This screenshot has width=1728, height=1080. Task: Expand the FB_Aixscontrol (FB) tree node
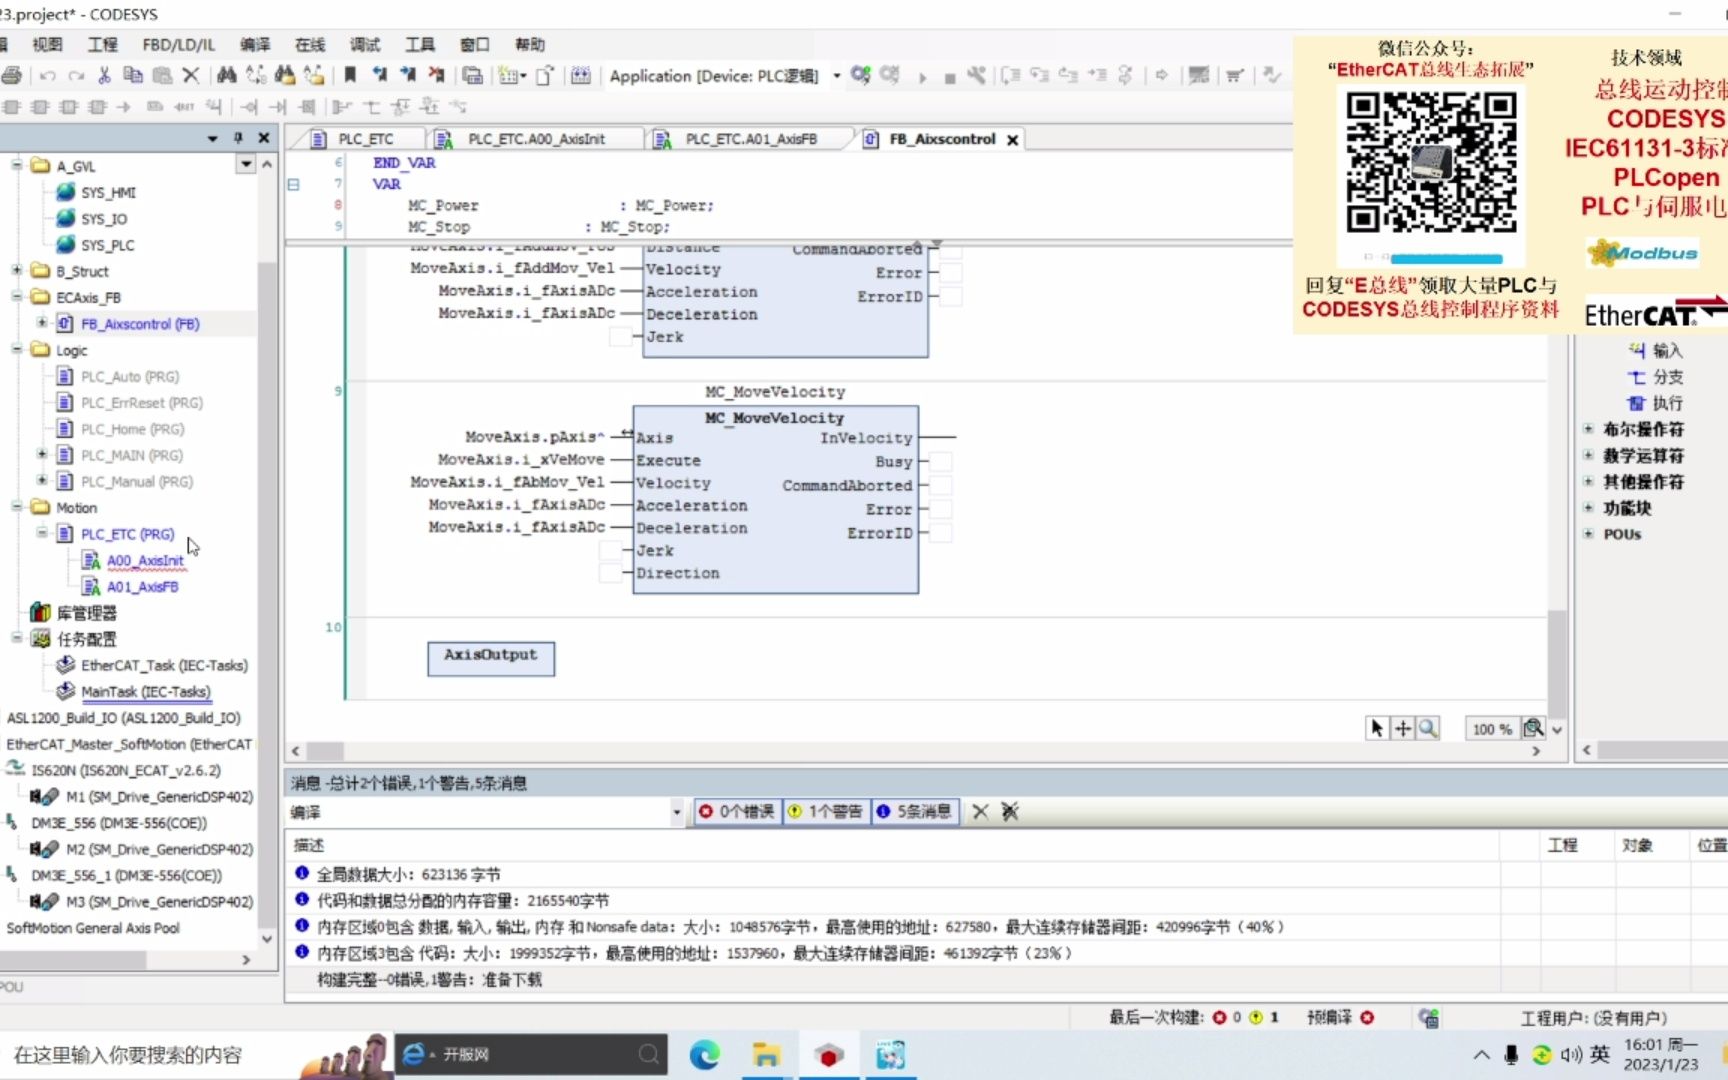tap(41, 323)
